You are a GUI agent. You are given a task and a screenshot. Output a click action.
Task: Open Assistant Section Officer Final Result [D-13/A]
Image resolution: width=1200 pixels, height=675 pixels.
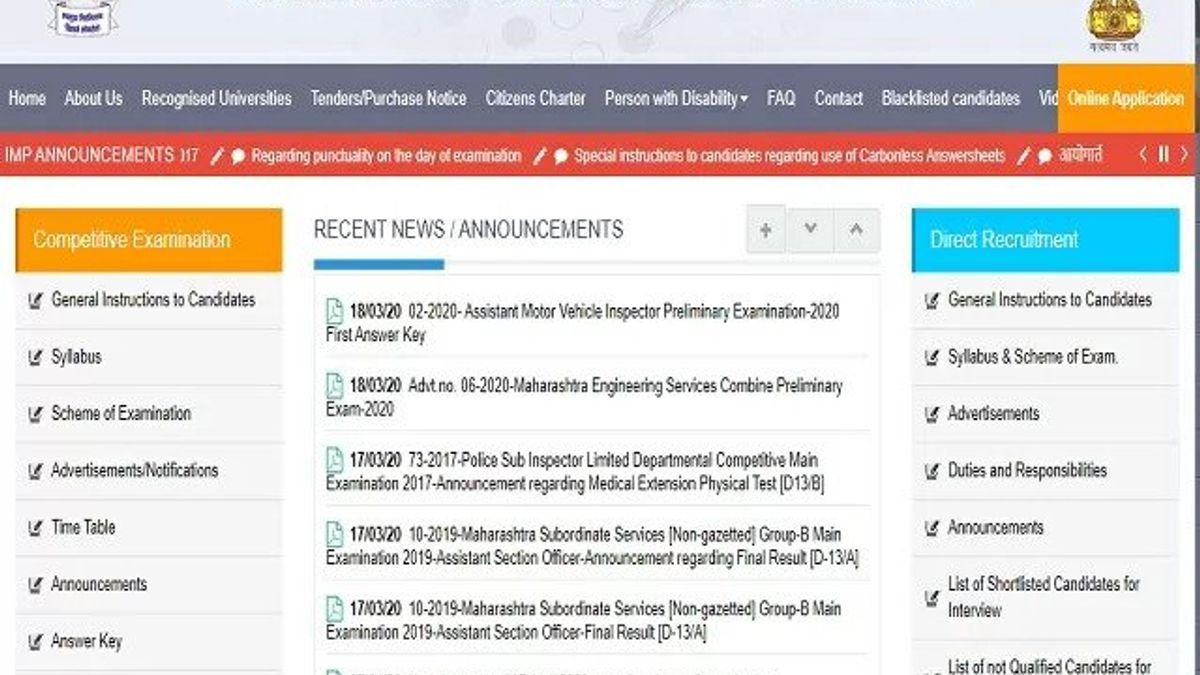click(583, 620)
